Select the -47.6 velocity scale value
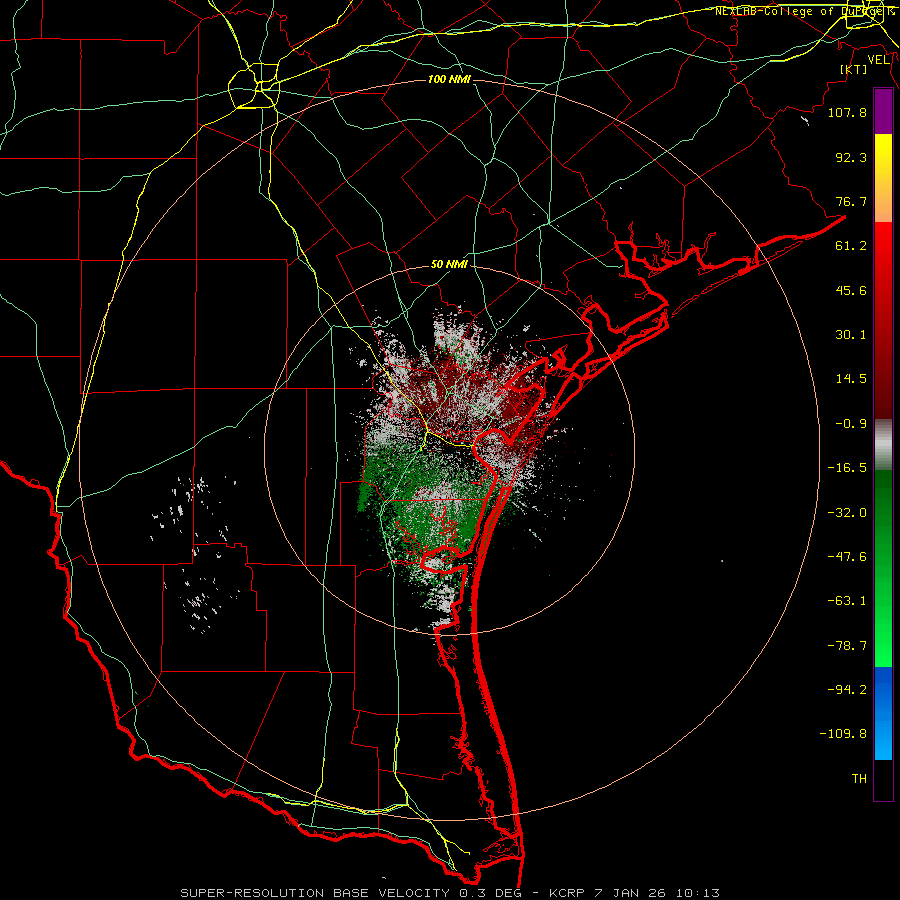Viewport: 900px width, 900px height. (x=847, y=557)
